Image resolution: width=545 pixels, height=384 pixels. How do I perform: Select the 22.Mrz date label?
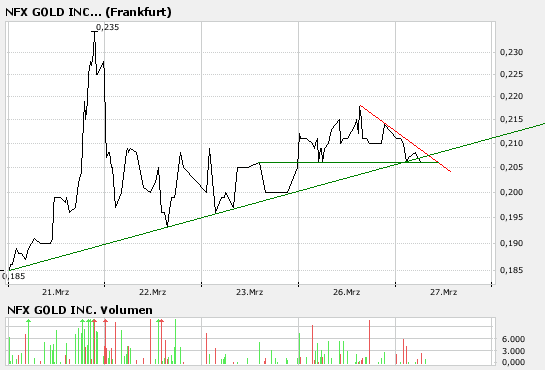(153, 292)
